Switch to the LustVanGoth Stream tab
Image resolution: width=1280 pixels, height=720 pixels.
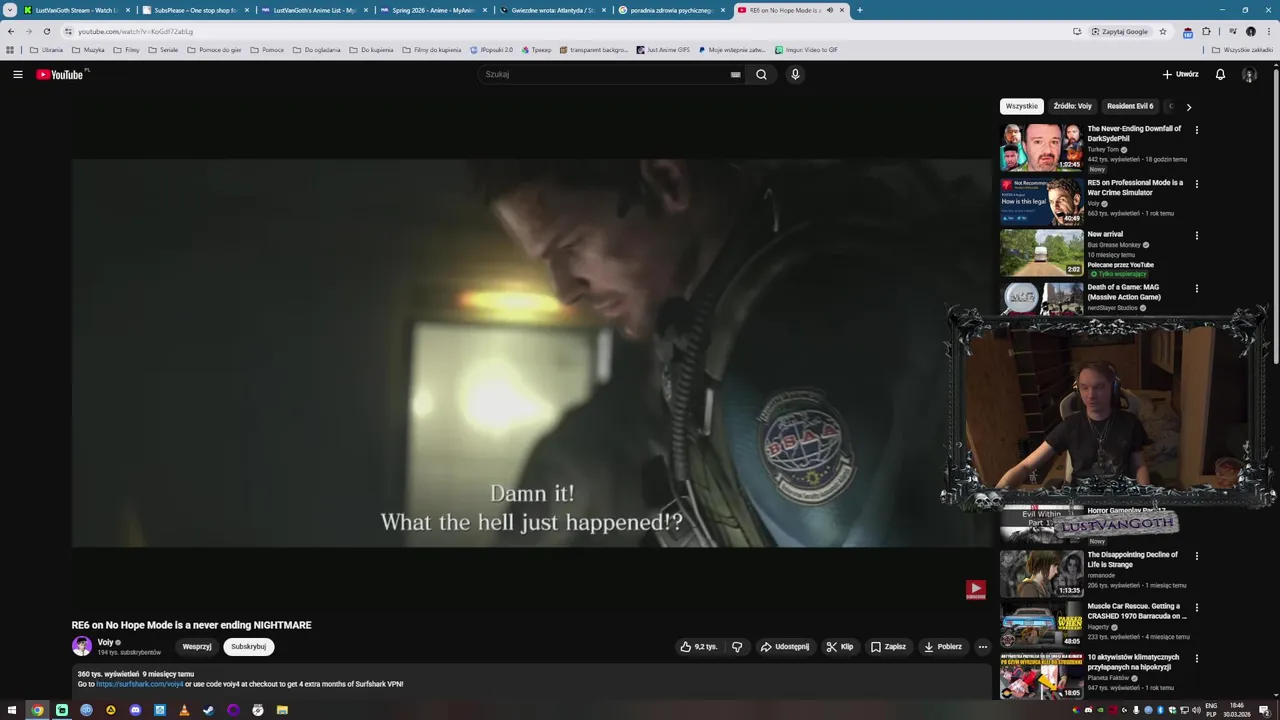tap(76, 10)
